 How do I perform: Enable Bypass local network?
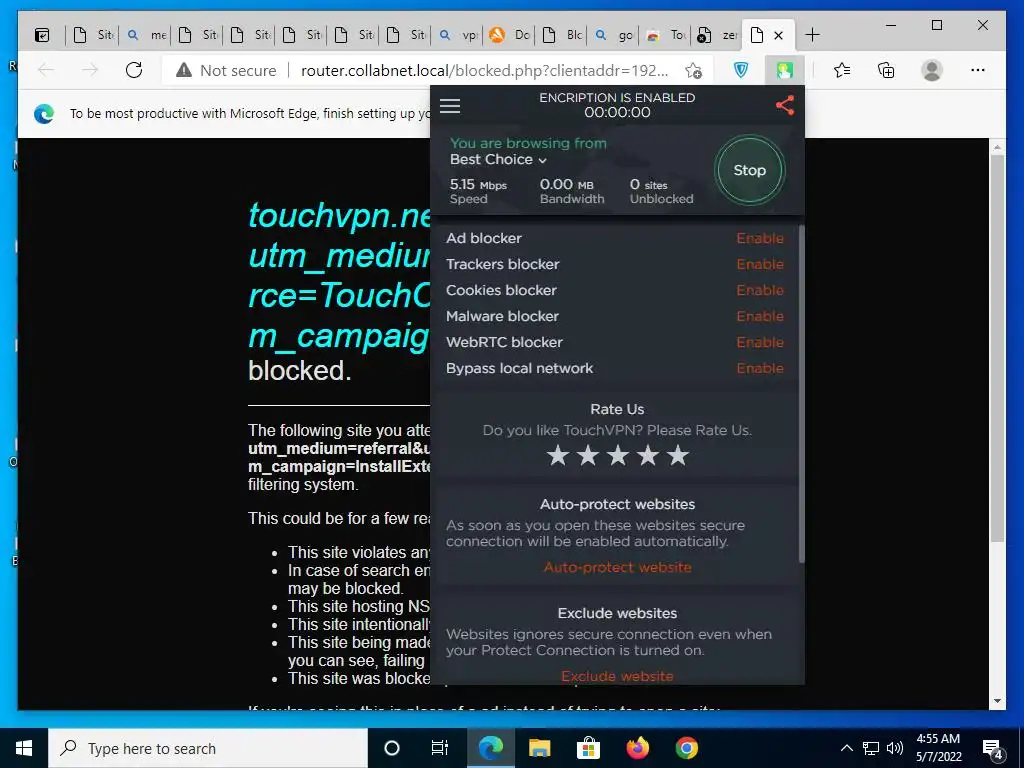pos(760,368)
